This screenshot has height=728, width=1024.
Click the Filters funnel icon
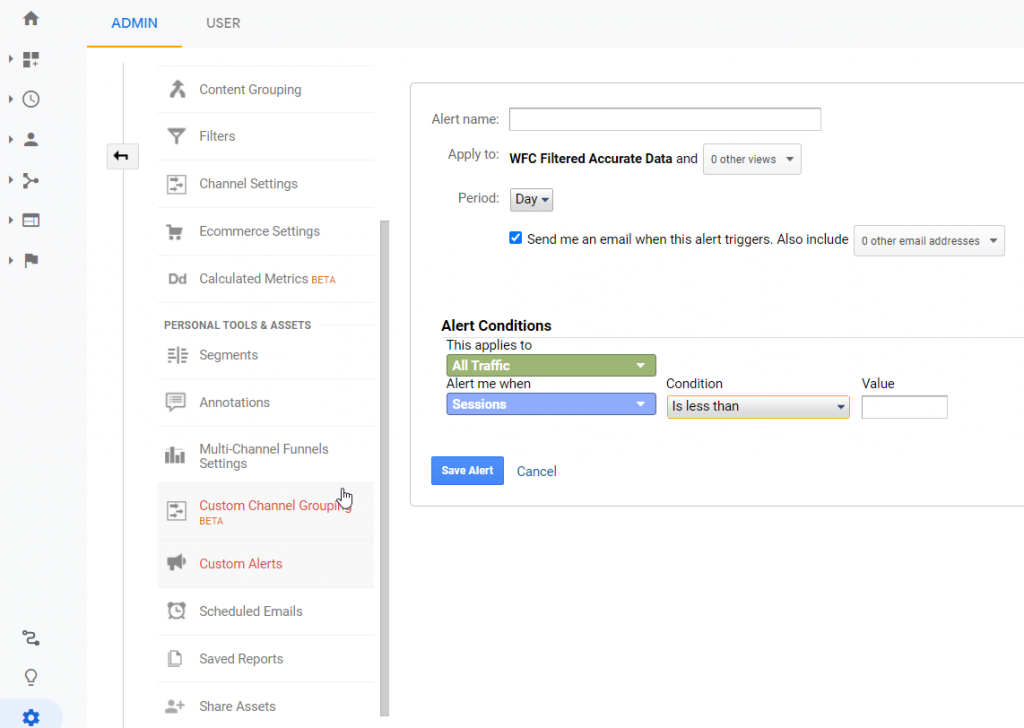click(176, 136)
